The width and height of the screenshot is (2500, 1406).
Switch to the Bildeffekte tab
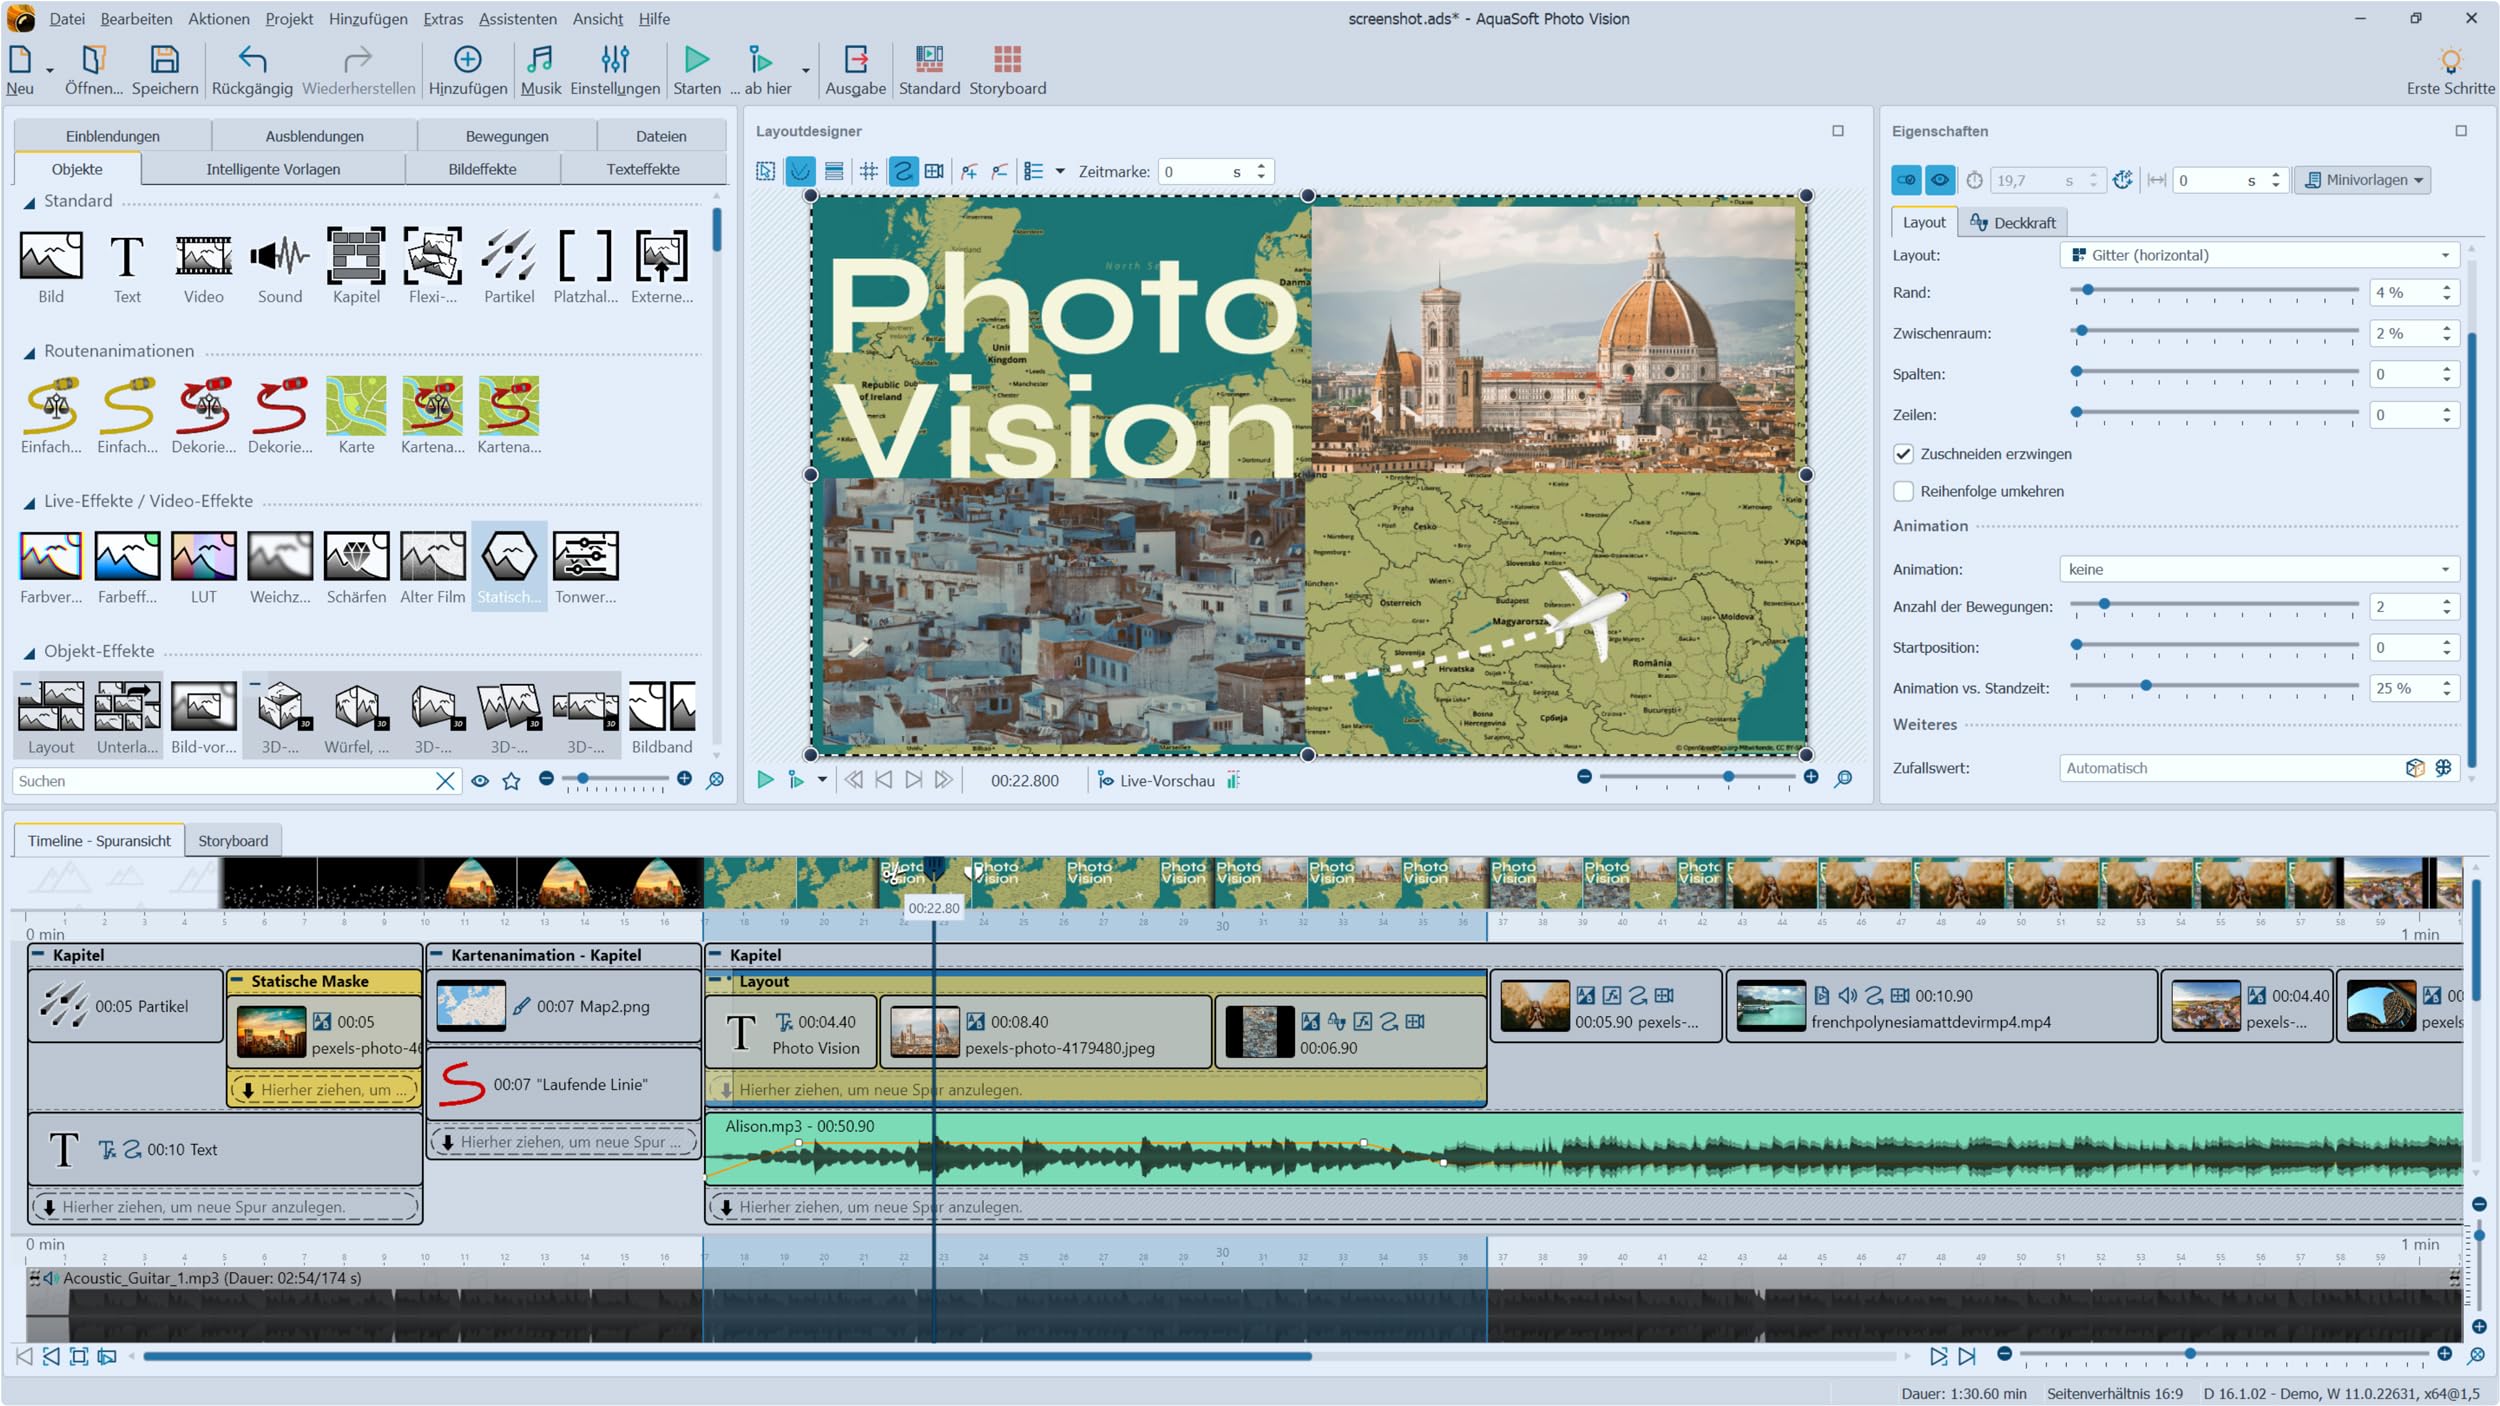tap(482, 169)
